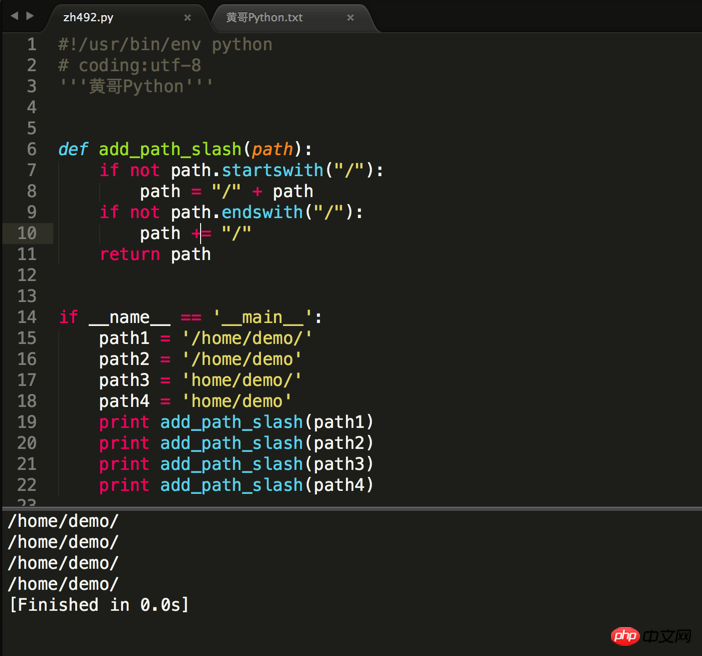The width and height of the screenshot is (702, 656).
Task: Click the first '/home/demo/' output line
Action: (63, 521)
